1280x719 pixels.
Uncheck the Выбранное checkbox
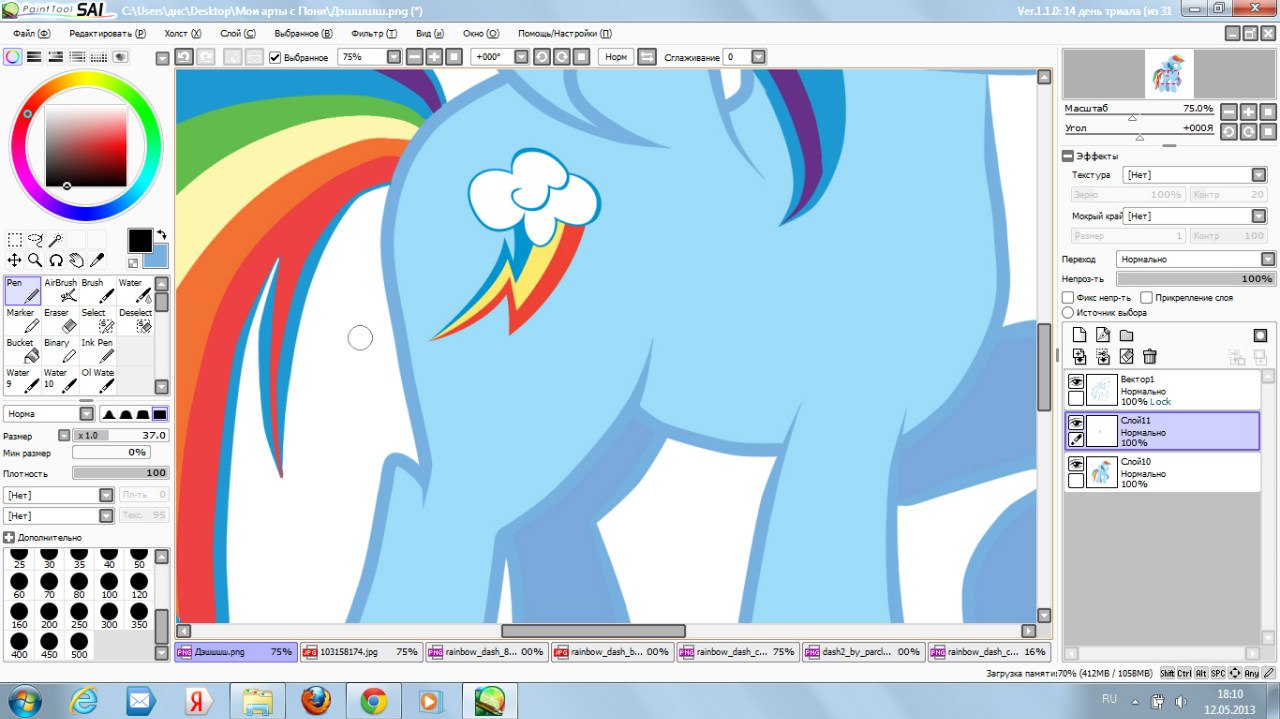tap(276, 58)
